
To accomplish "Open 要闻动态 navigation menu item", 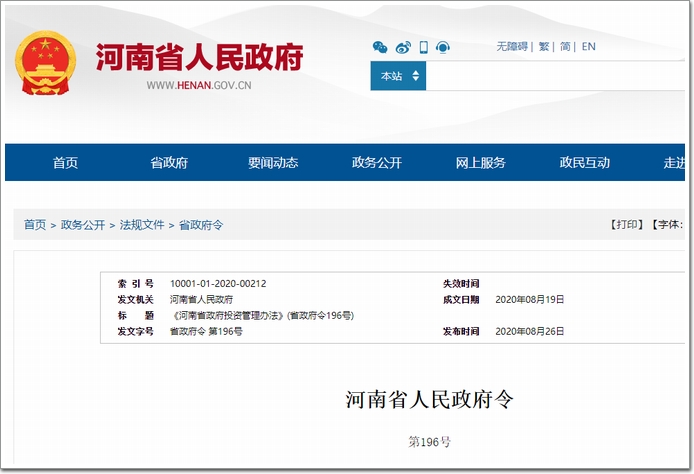I will pos(273,163).
